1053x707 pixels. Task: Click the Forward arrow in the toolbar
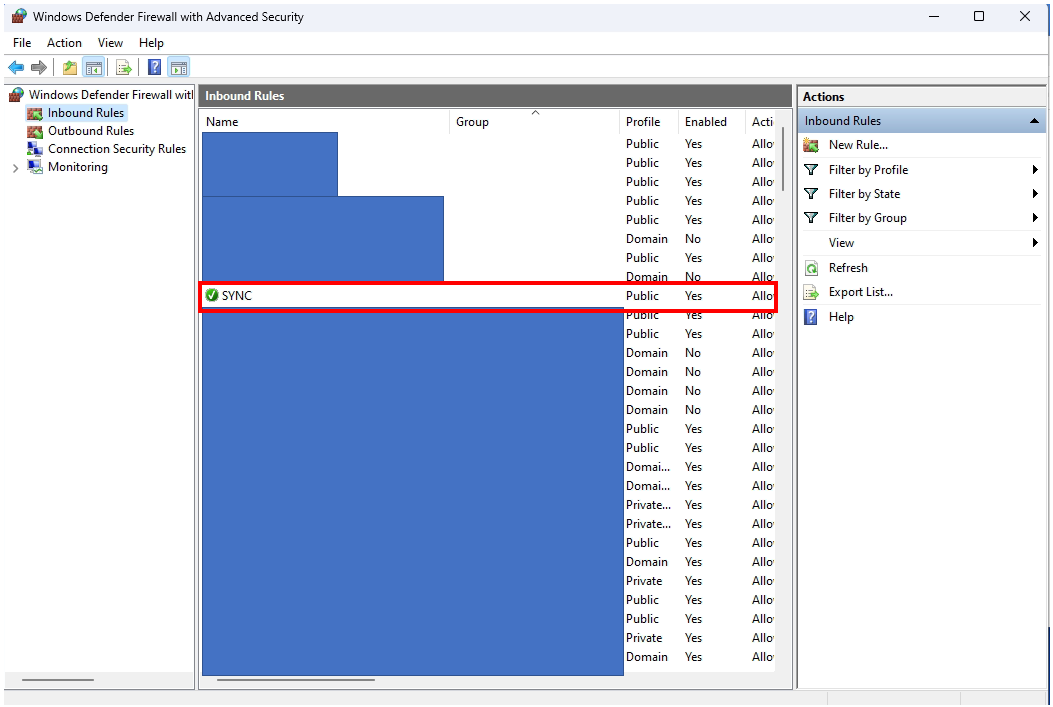pos(39,67)
